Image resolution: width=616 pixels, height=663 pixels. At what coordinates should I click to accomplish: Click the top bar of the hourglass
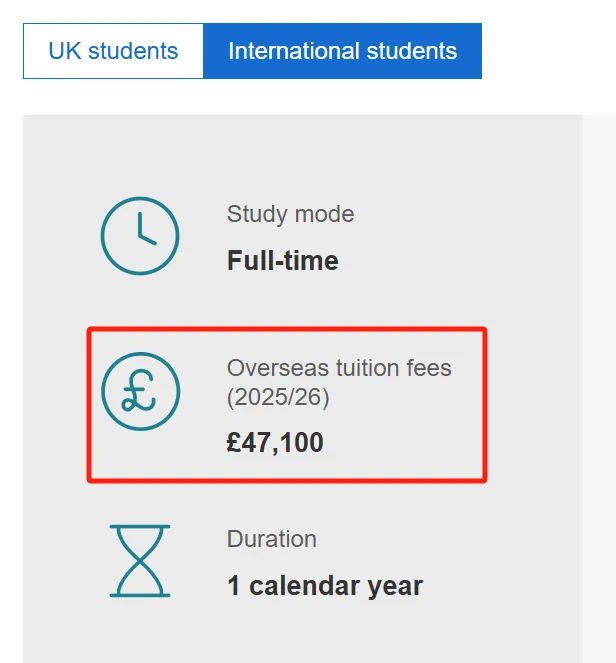(139, 528)
